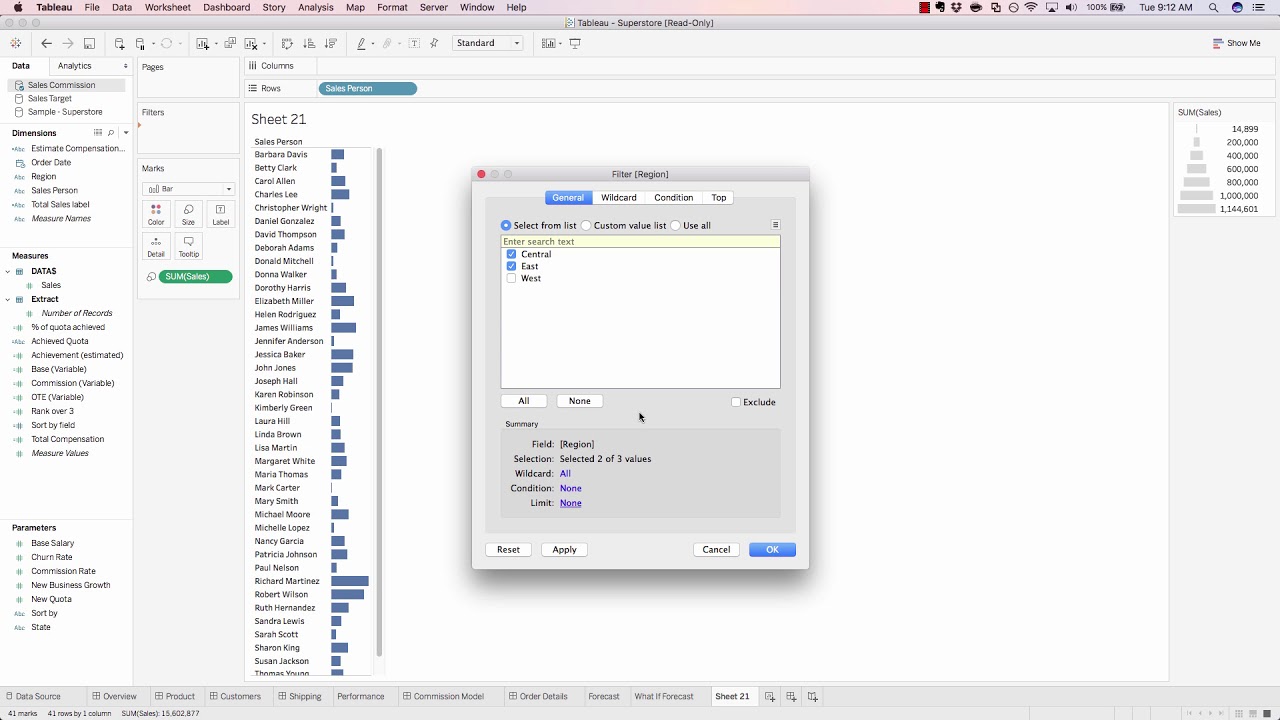
Task: Click New Worksheet icon beside Sheet 21 tab
Action: click(x=770, y=696)
